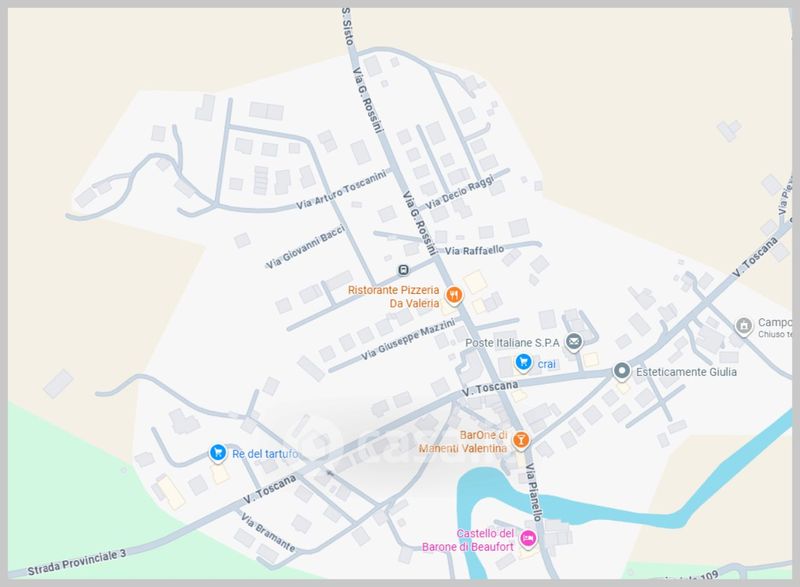Screen dimensions: 800x587
Task: Click the Castello del Barone di Beaufort label
Action: pyautogui.click(x=468, y=540)
